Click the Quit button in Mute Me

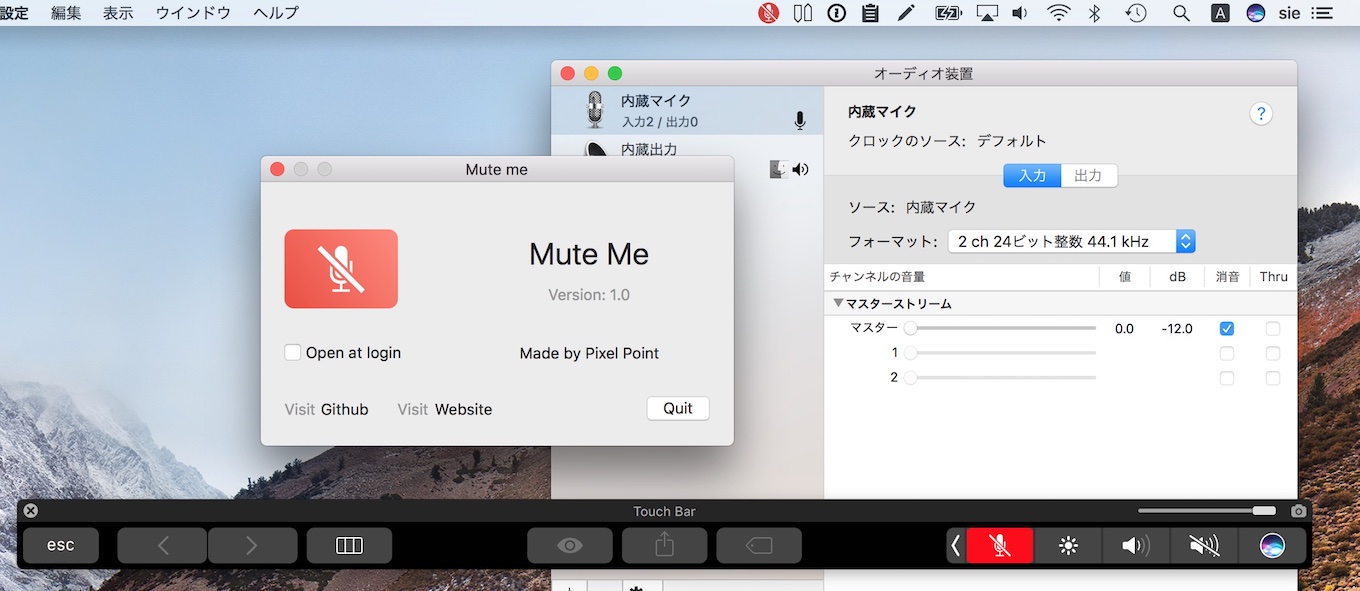pyautogui.click(x=678, y=408)
